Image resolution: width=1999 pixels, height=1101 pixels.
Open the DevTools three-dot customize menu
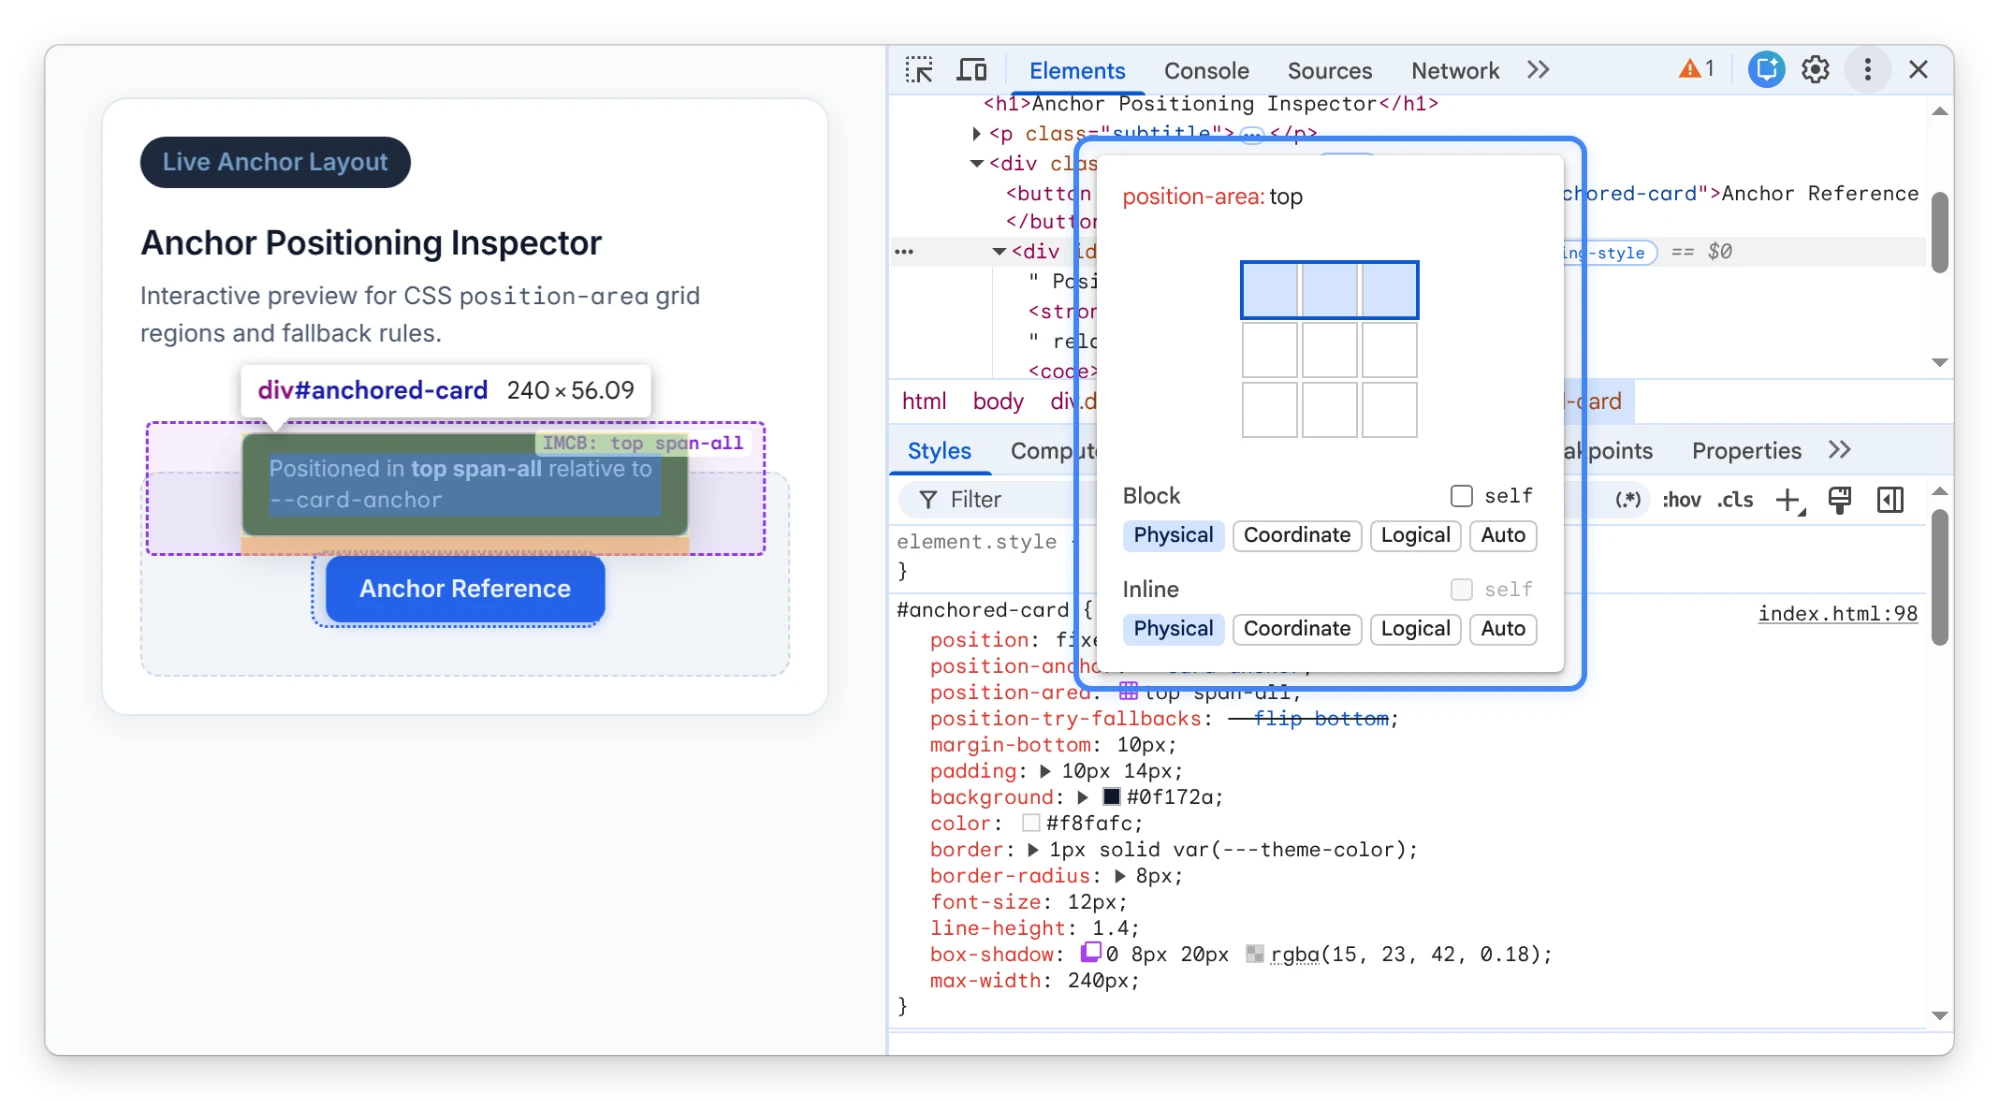(x=1867, y=69)
